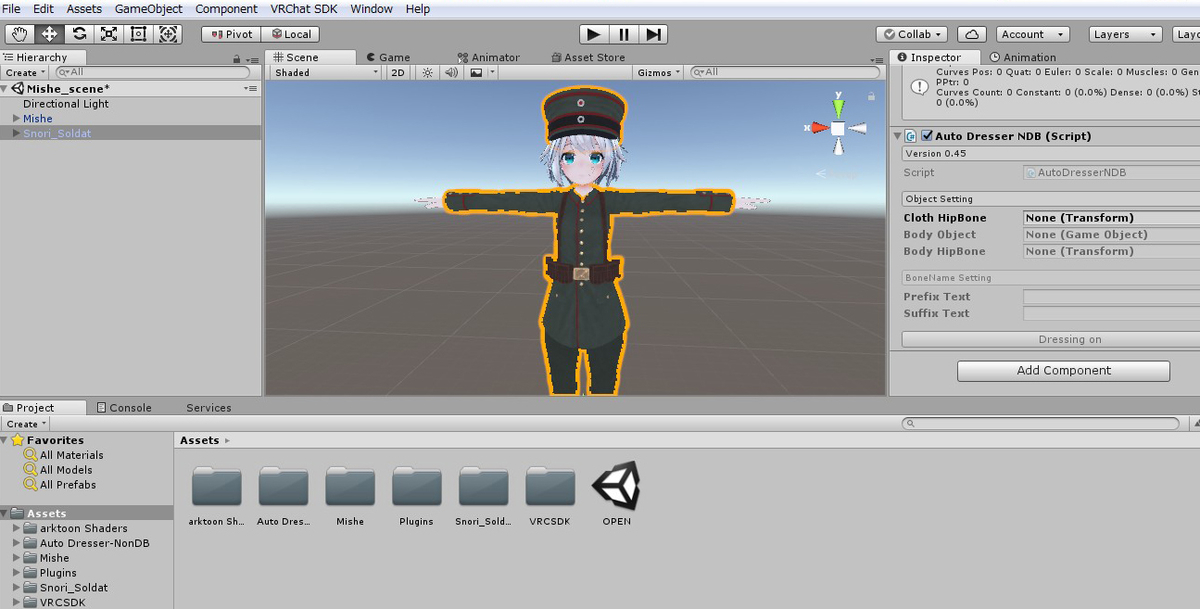Select All Models favorite
The image size is (1200, 609).
(x=66, y=470)
